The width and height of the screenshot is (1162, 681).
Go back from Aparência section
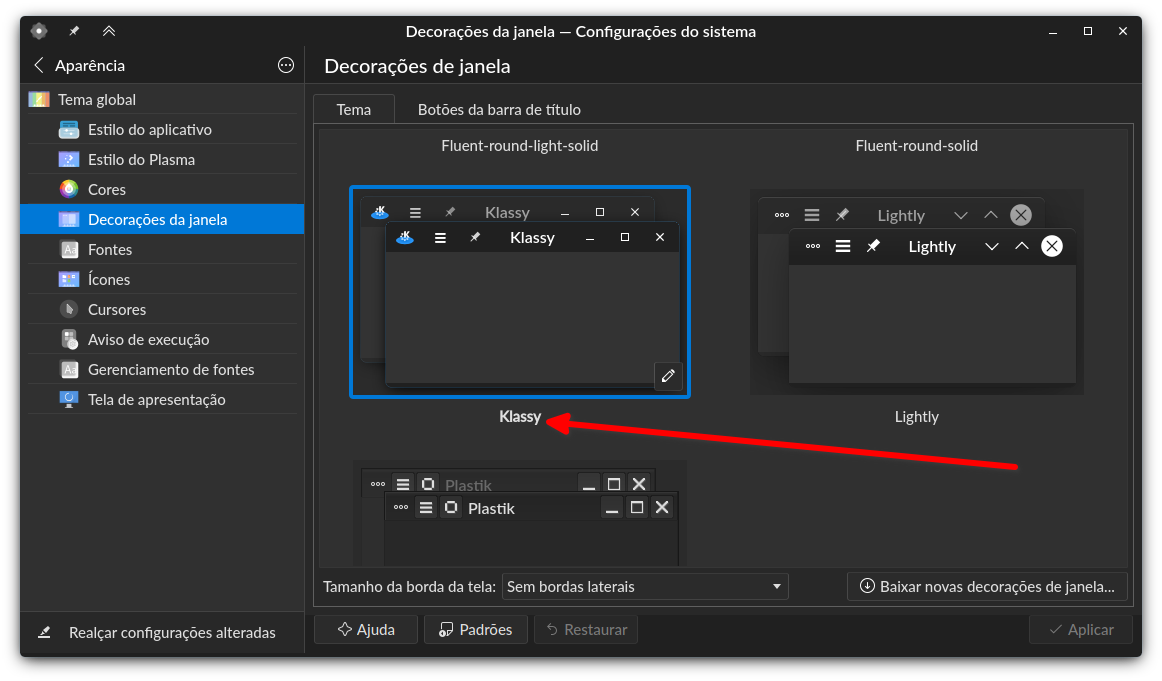tap(39, 65)
